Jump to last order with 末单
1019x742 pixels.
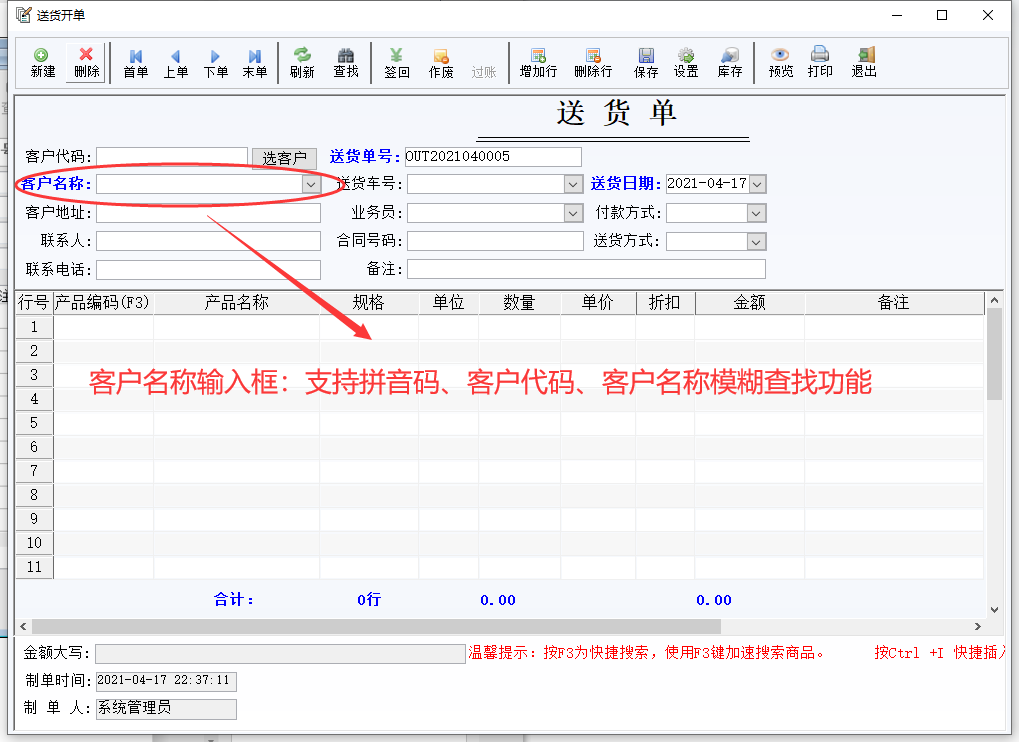(x=255, y=63)
